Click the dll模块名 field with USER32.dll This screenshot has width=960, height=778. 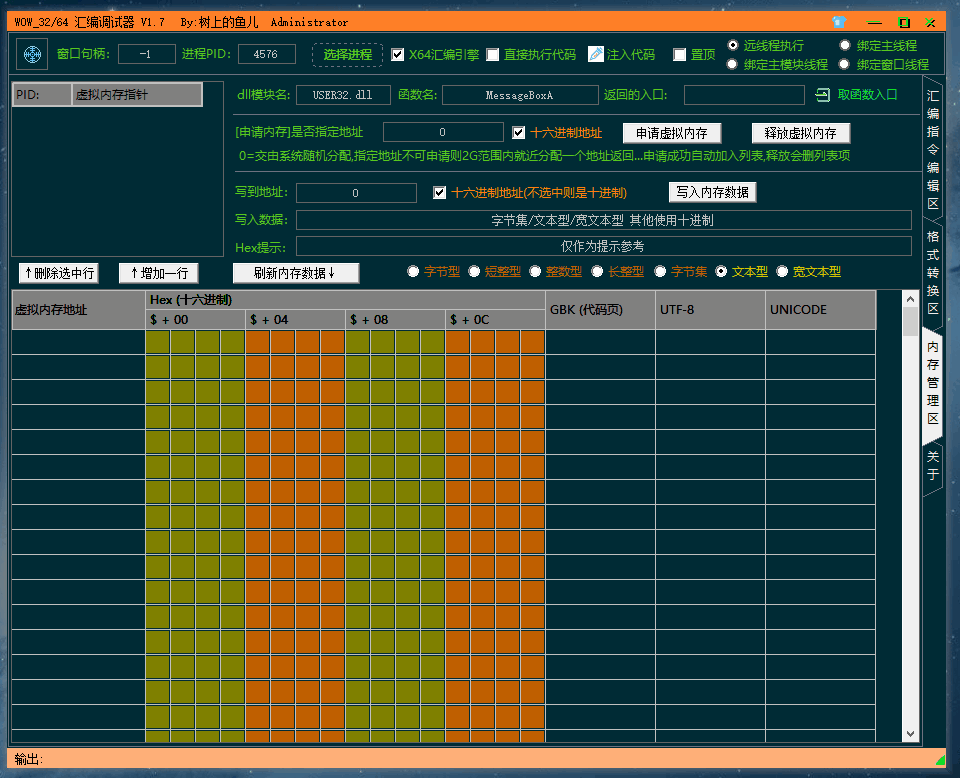343,95
